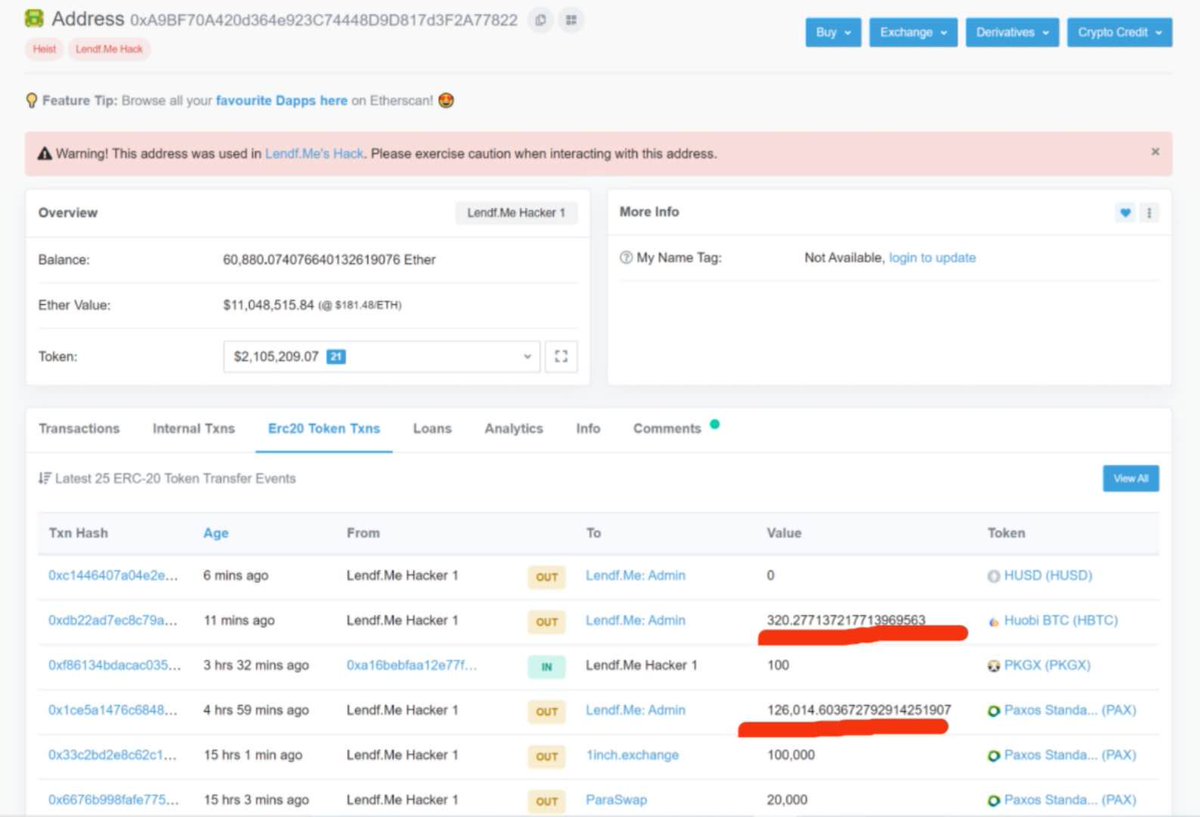Toggle the Age column header format

coord(216,533)
